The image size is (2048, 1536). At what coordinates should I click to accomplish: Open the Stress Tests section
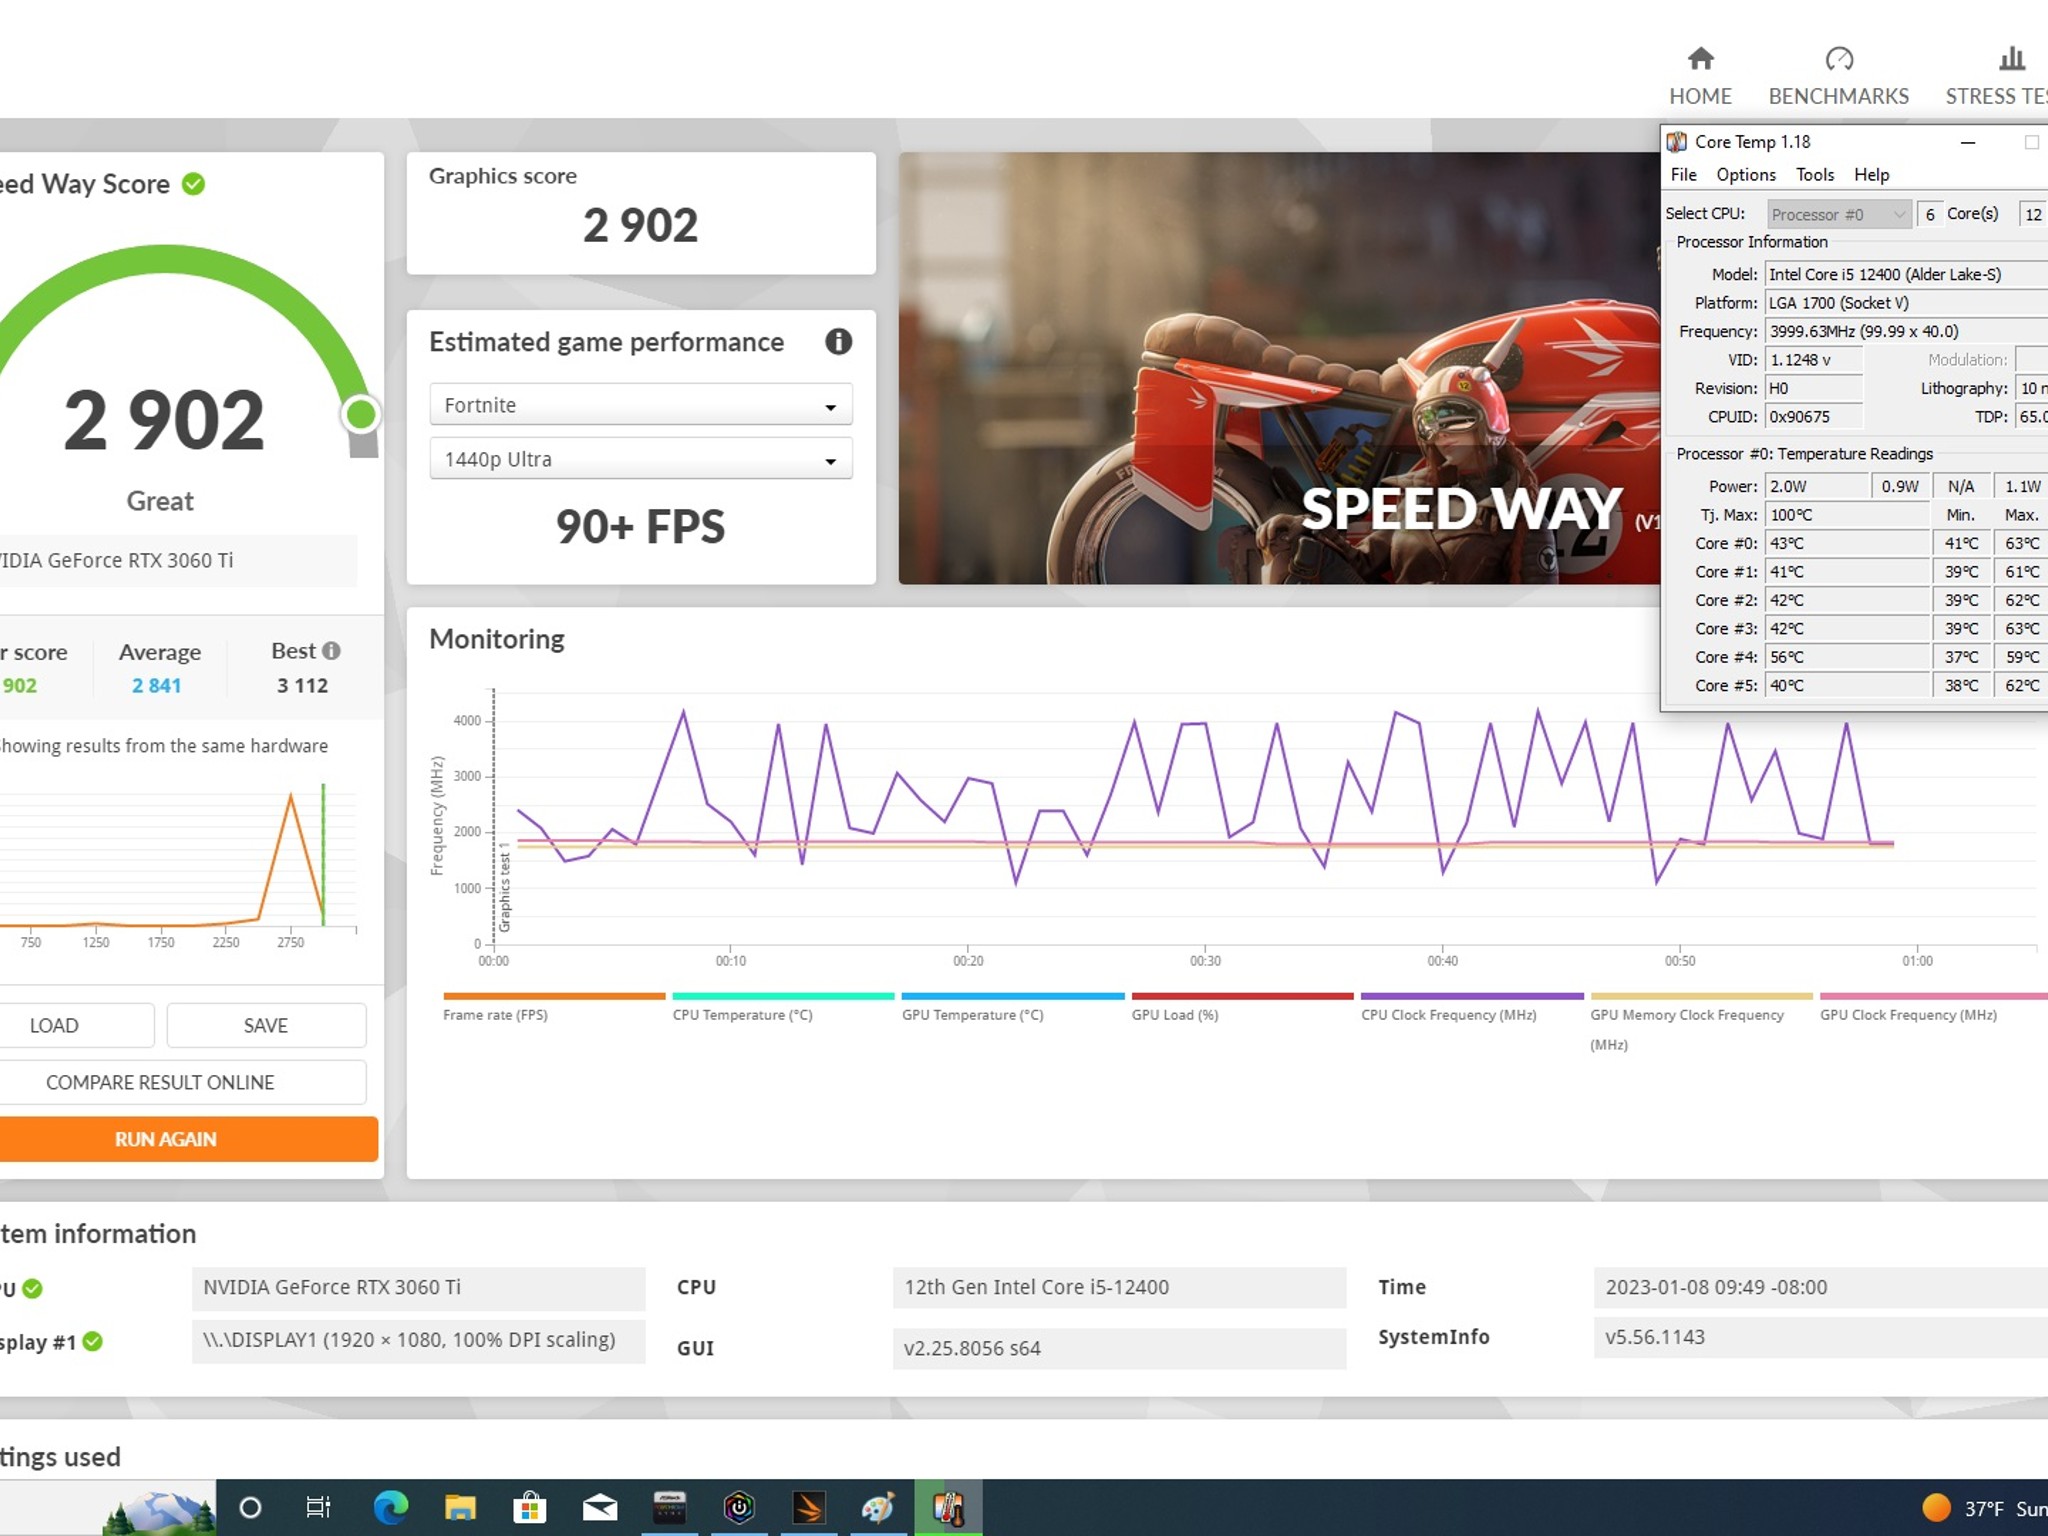(2010, 75)
